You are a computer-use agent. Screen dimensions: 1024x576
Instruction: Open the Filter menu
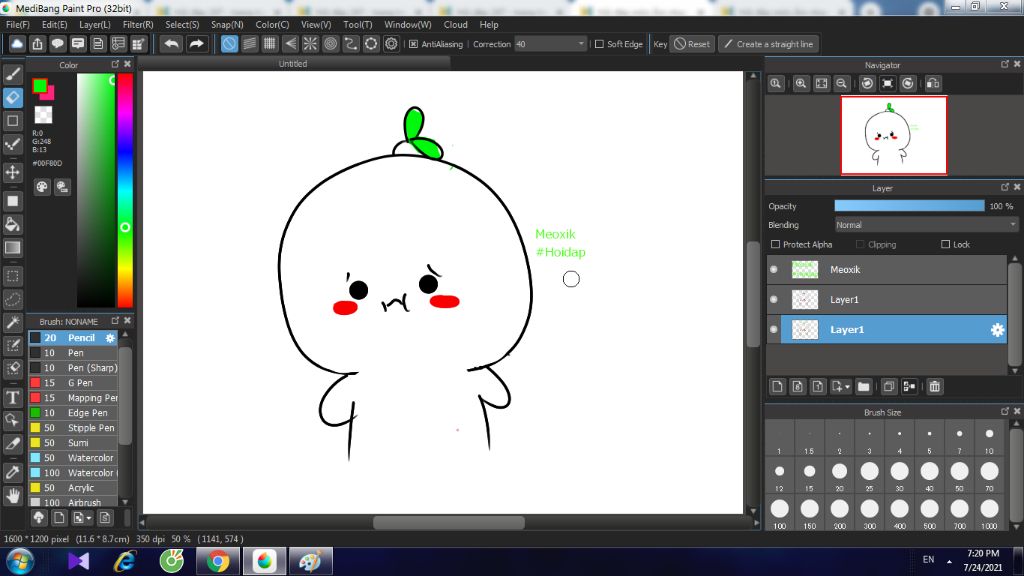tap(138, 24)
